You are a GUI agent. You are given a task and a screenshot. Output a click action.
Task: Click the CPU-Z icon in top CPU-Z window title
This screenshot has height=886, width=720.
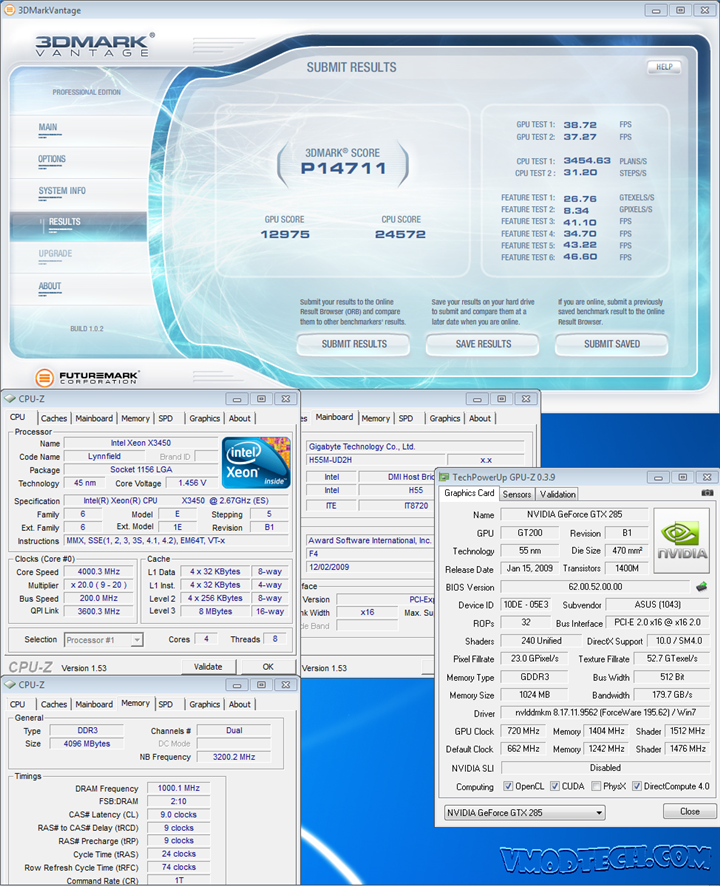tap(10, 398)
